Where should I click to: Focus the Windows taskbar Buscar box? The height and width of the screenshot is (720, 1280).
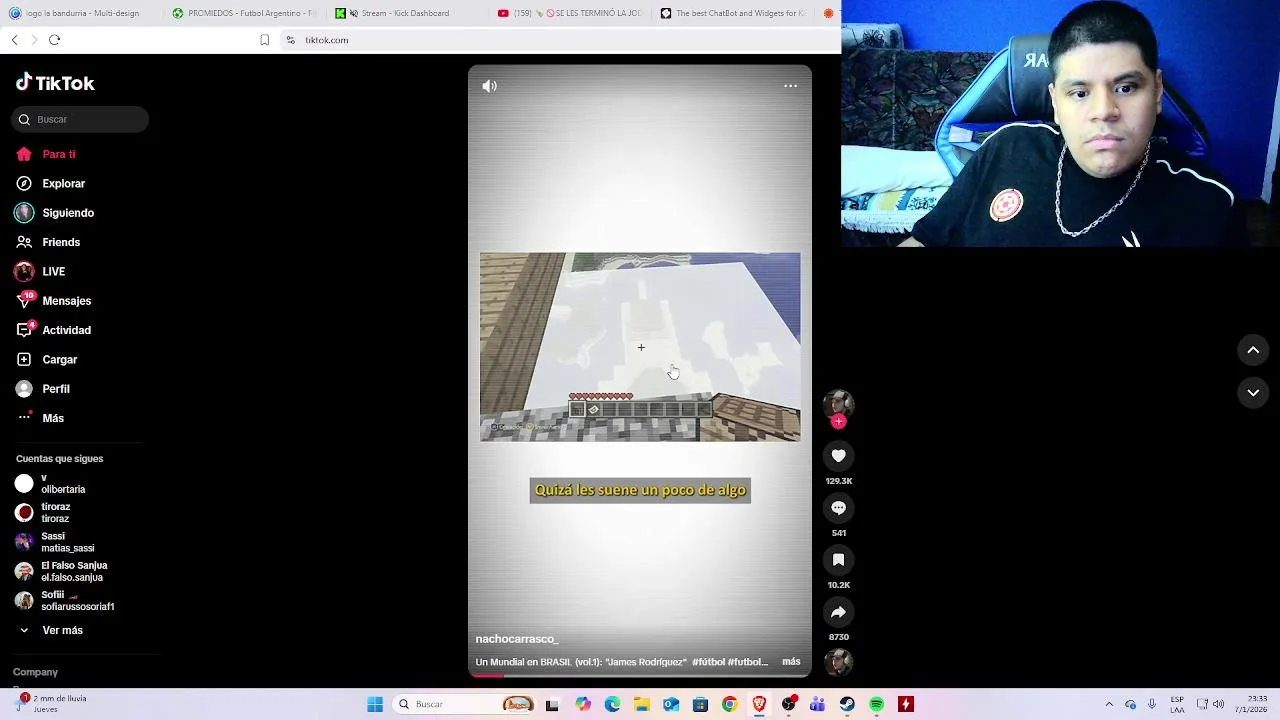point(466,704)
